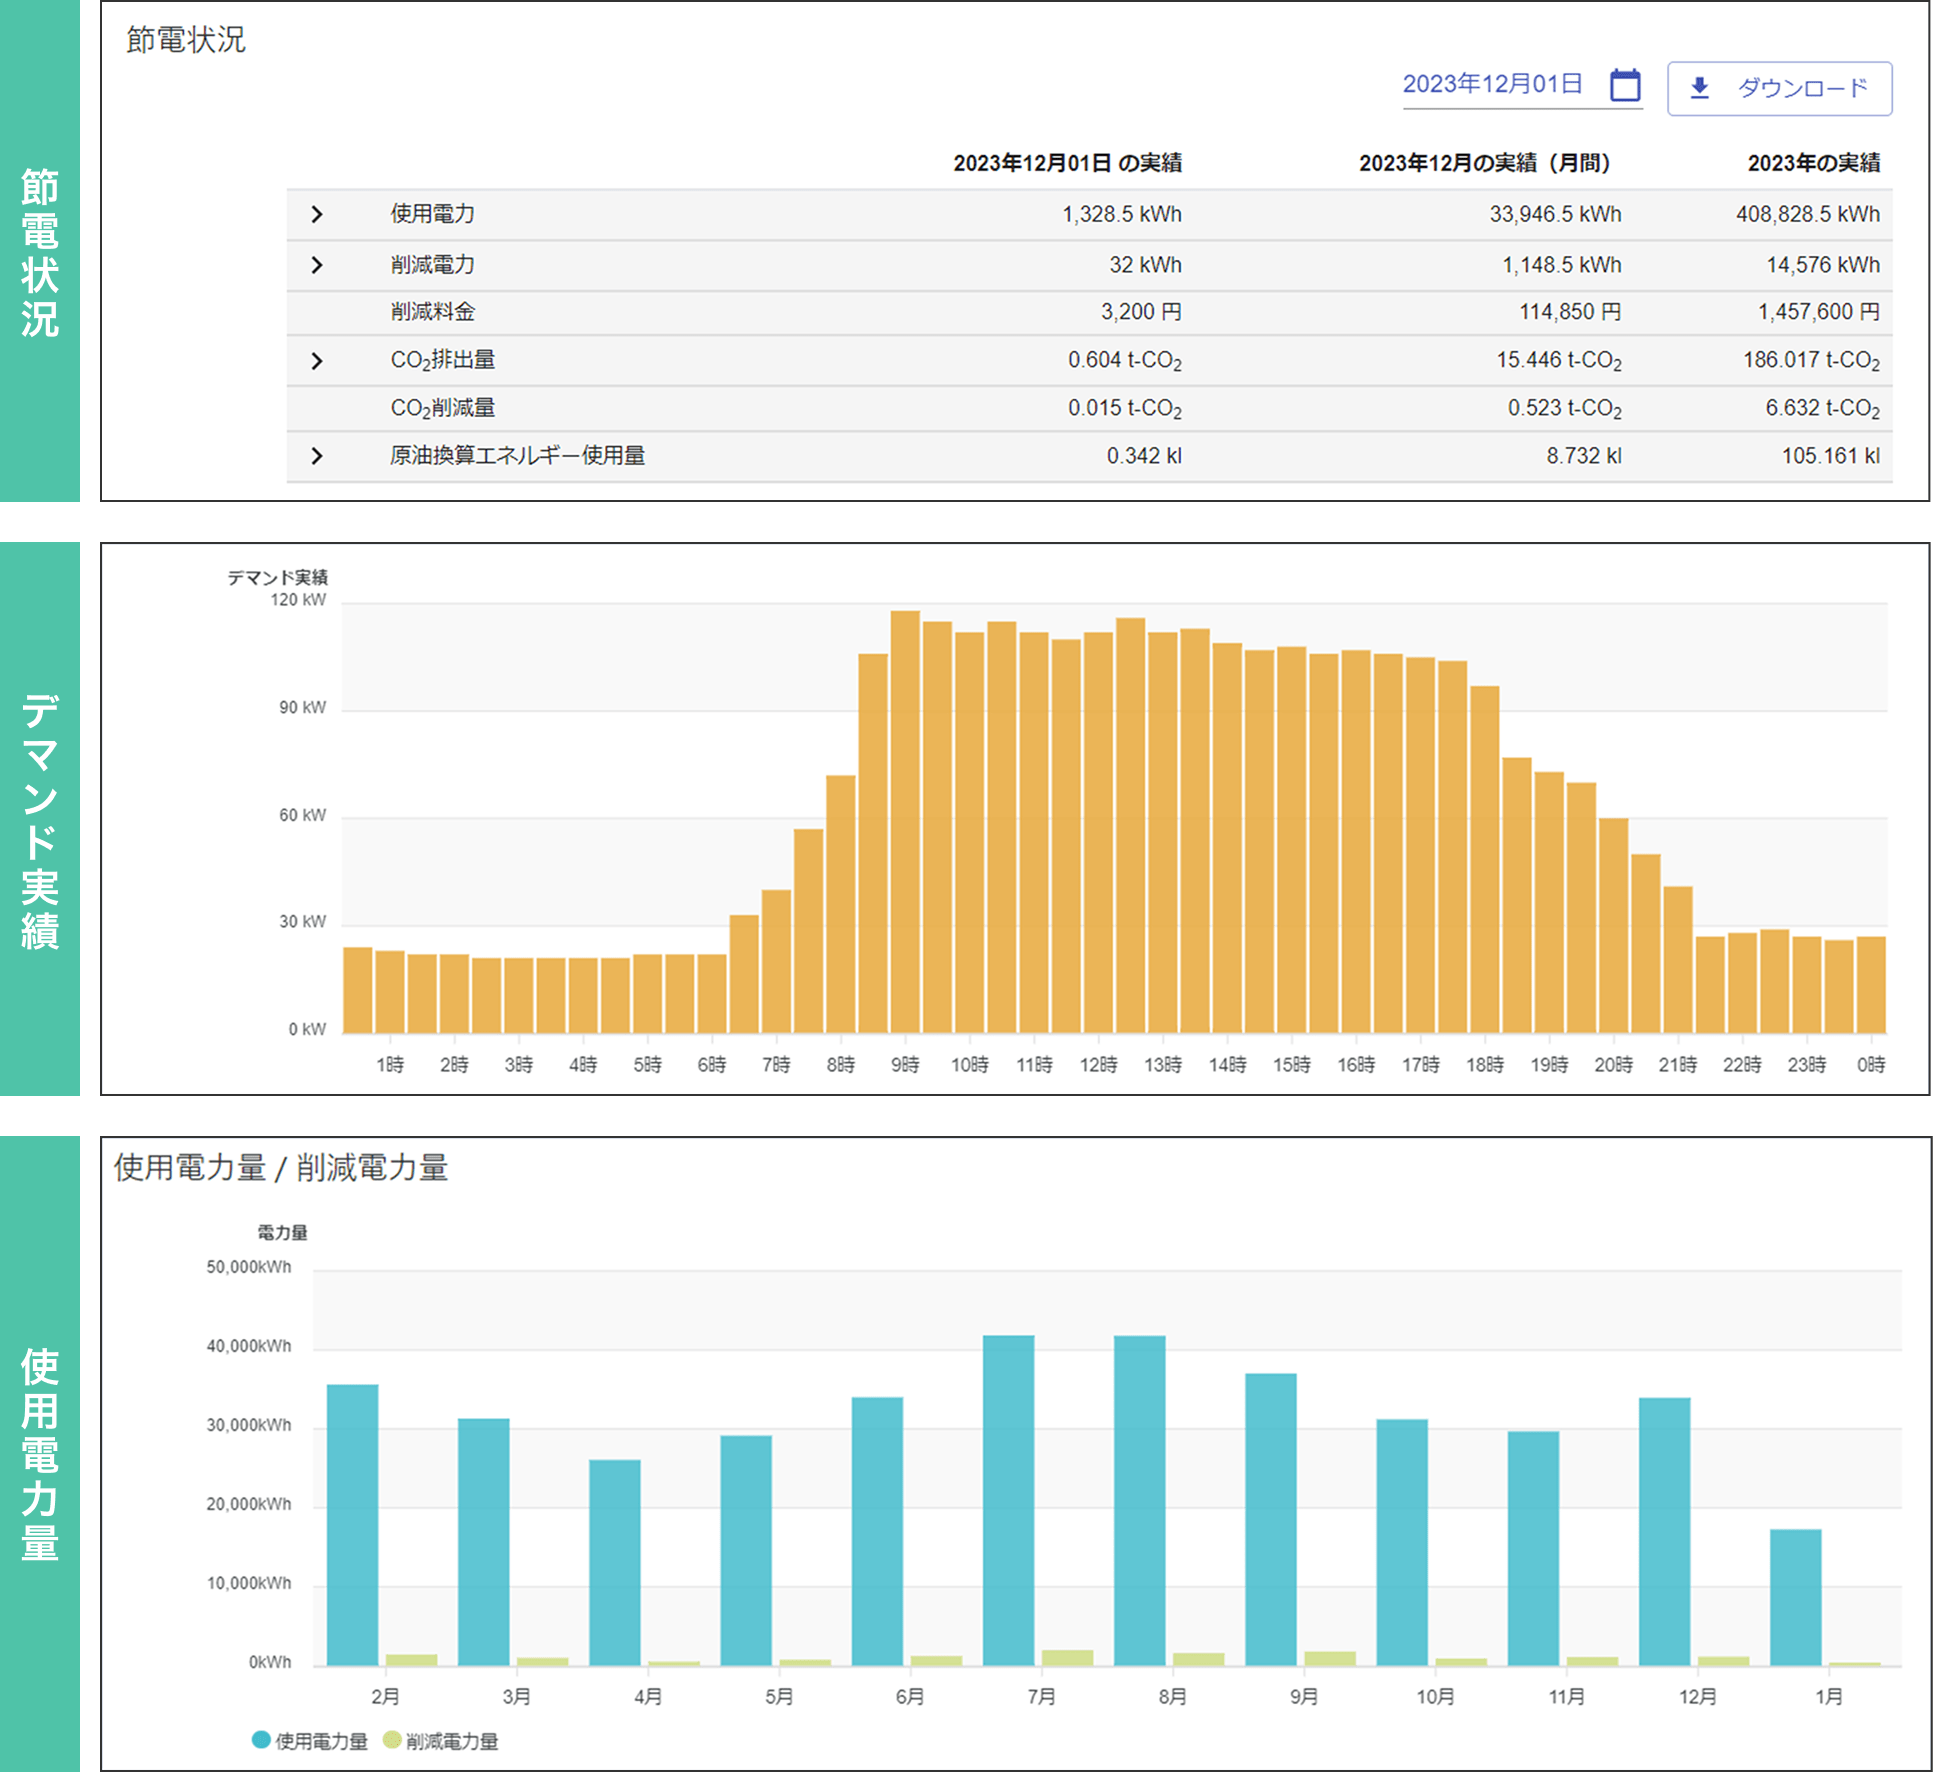Viewport: 1933px width, 1772px height.
Task: Select the 1,148.5 kWh monthly reduction value
Action: (1561, 265)
